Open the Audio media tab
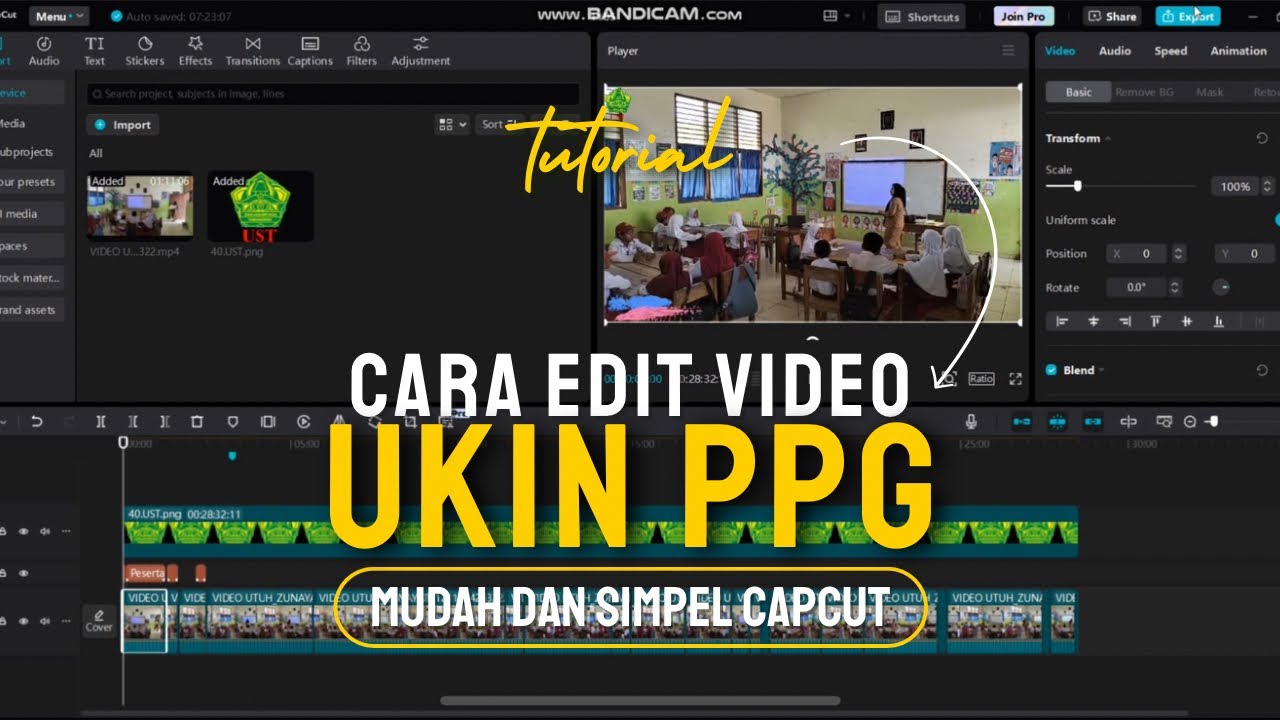1280x720 pixels. tap(44, 51)
